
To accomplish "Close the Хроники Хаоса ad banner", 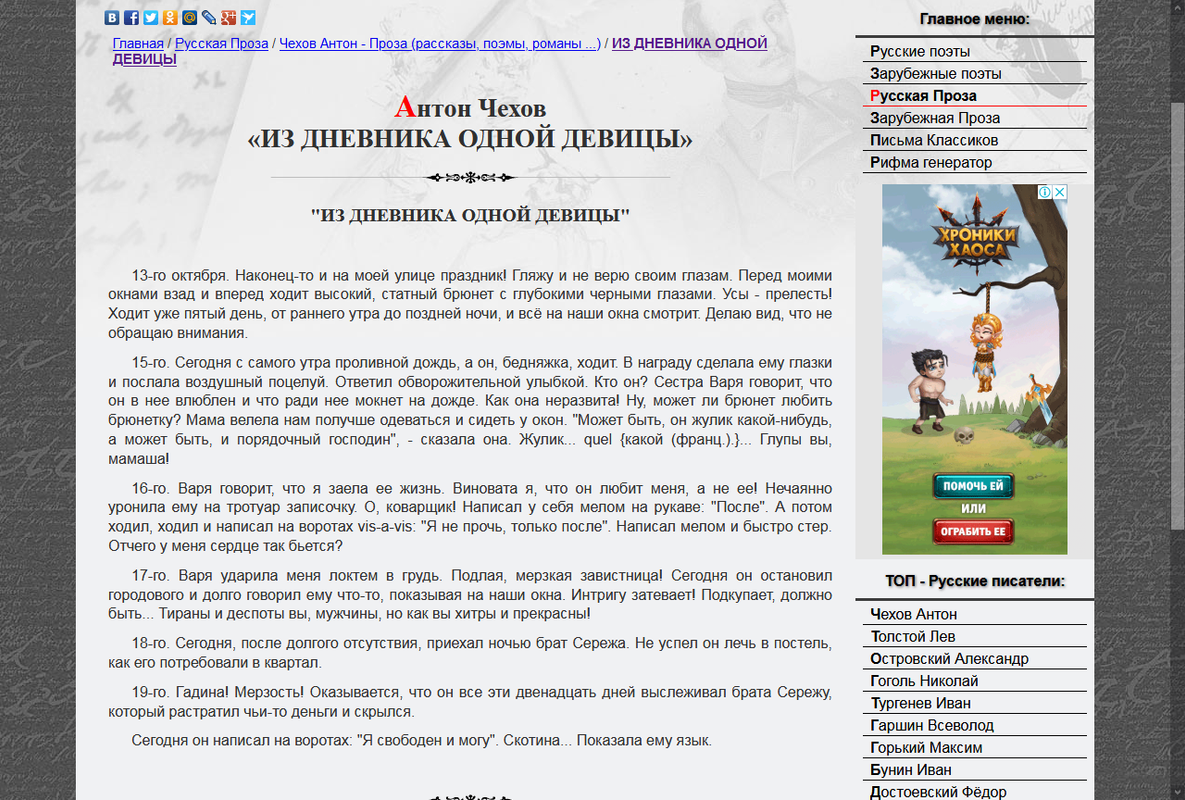I will [1060, 192].
